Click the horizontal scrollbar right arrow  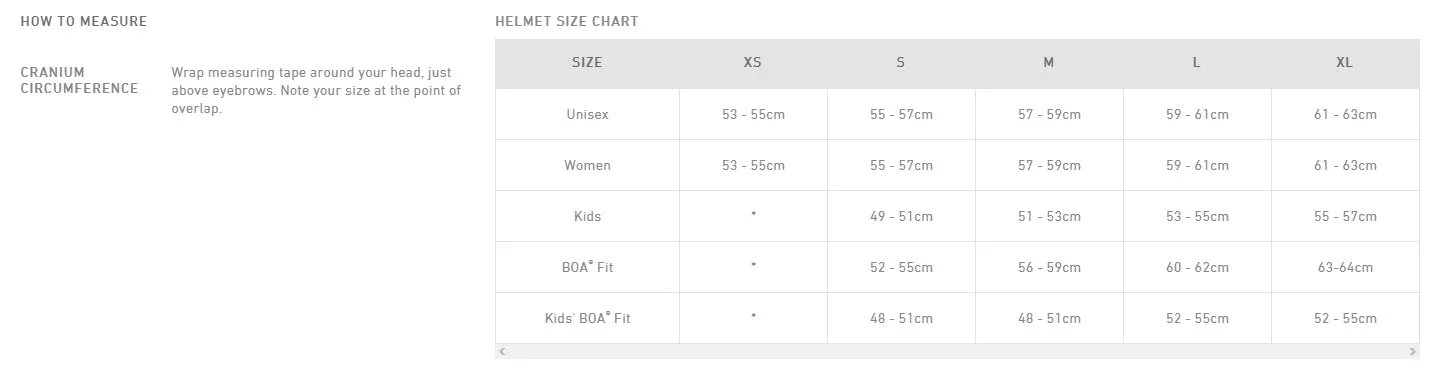point(1413,352)
